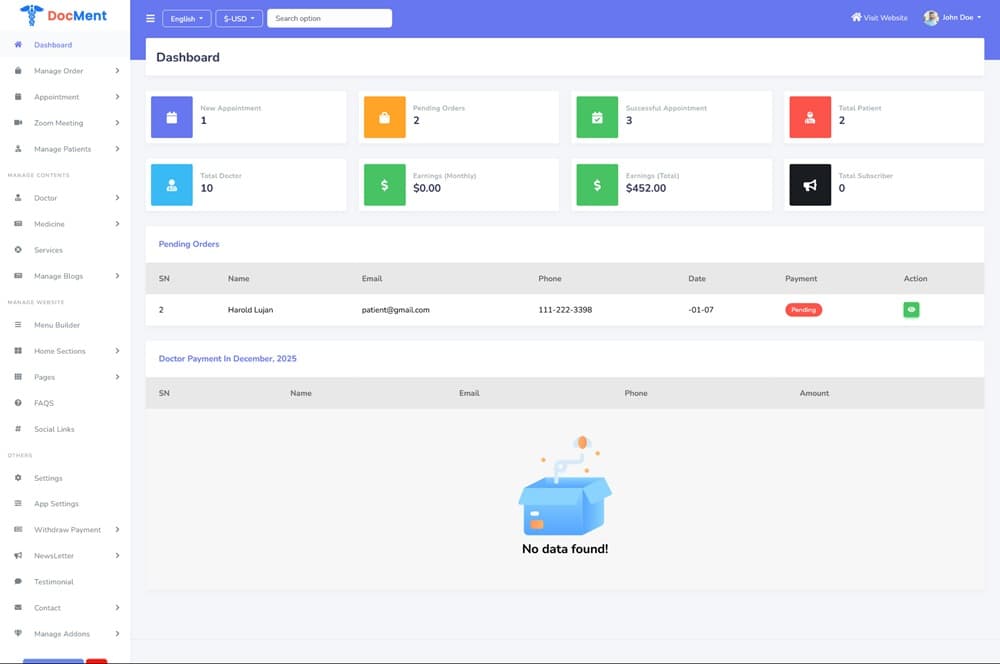Open the English language dropdown

tap(186, 18)
